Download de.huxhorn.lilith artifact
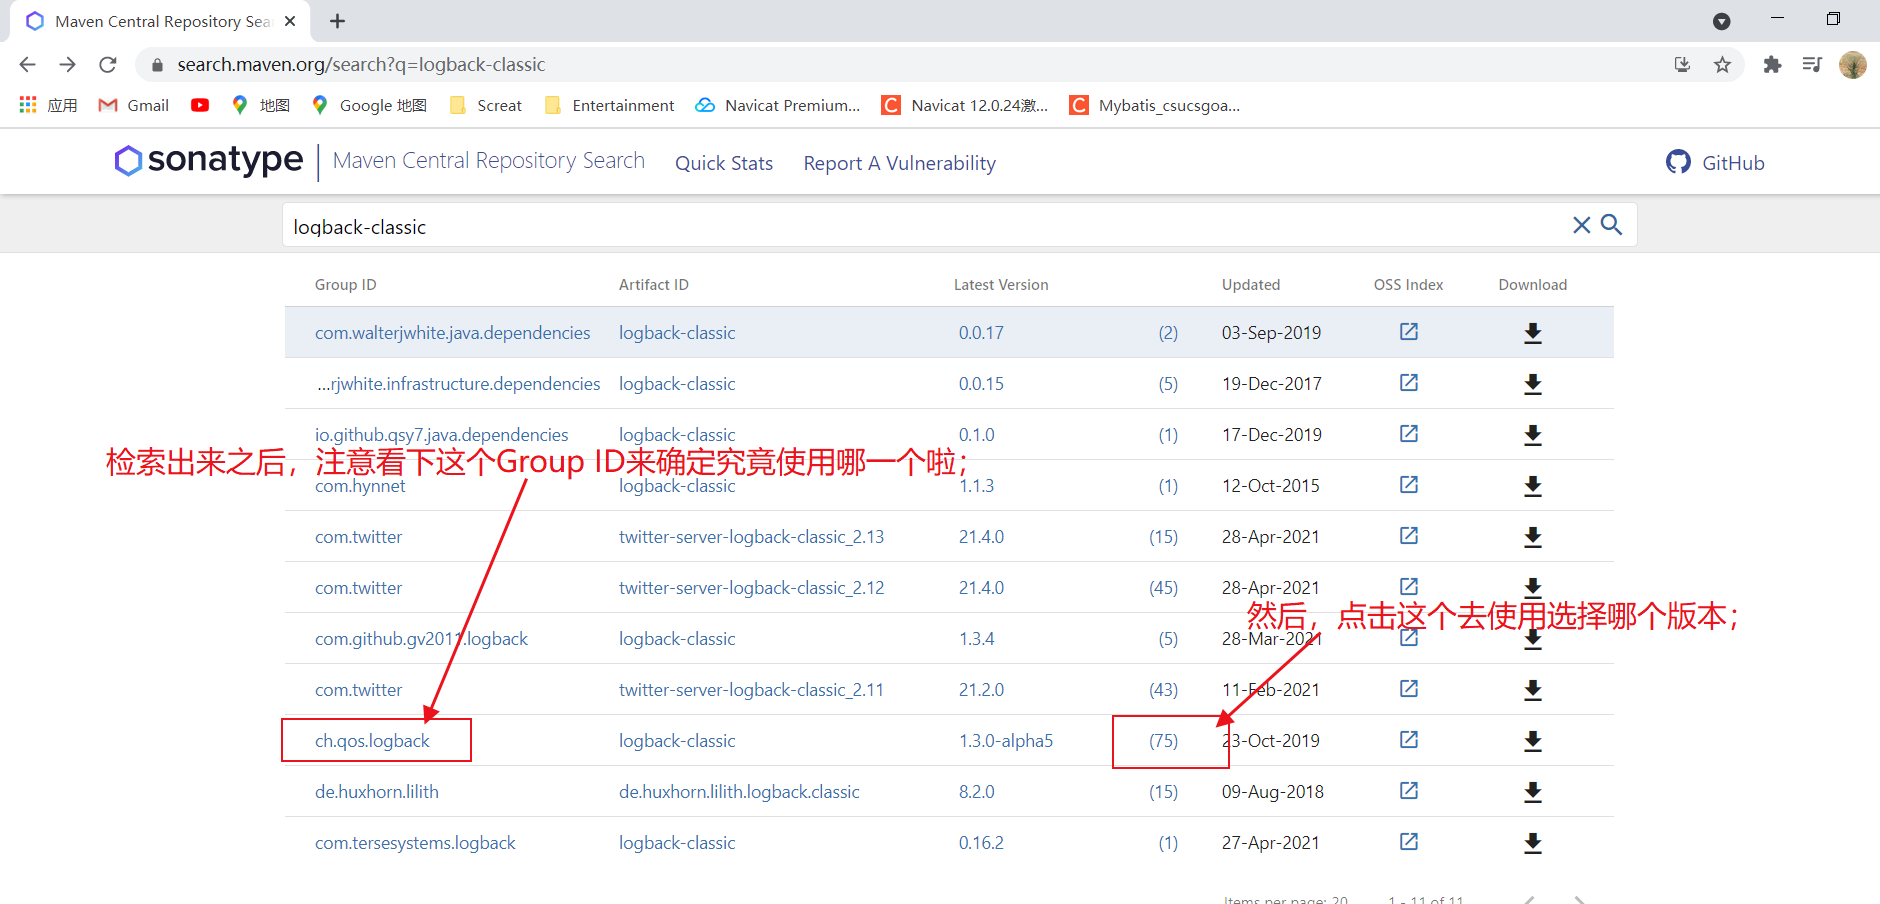1880x904 pixels. [x=1532, y=792]
